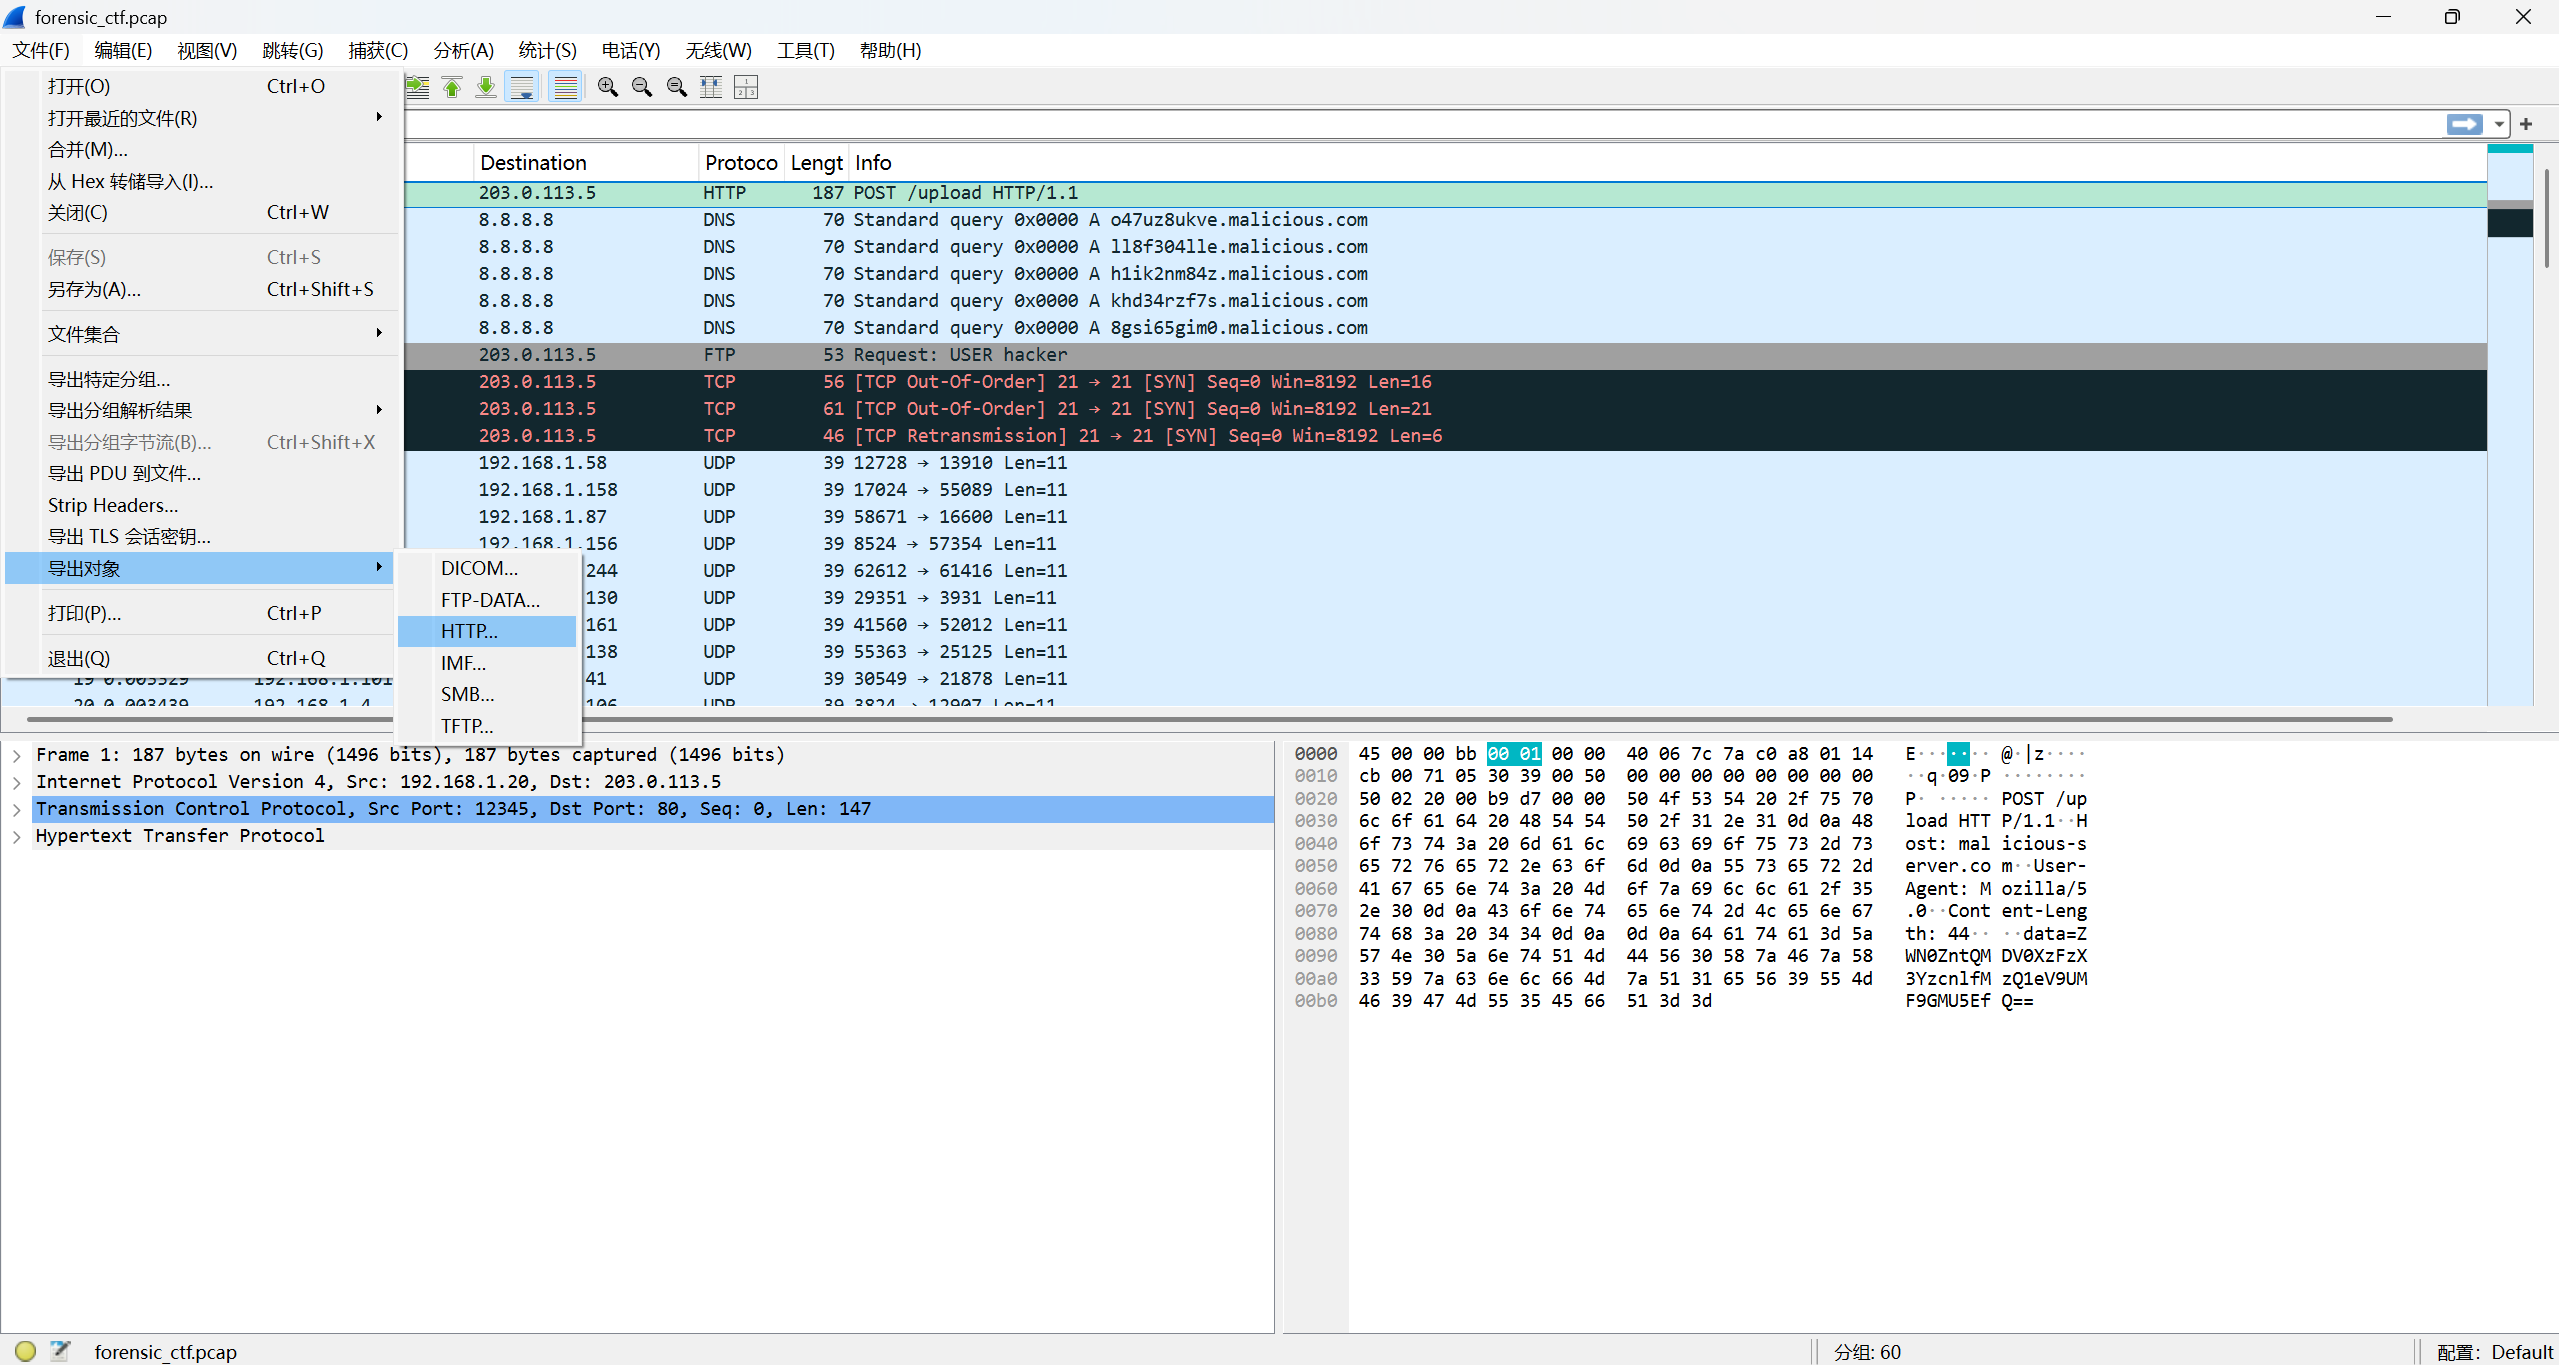Toggle packet list coloring rules
Viewport: 2559px width, 1365px height.
pyautogui.click(x=566, y=88)
